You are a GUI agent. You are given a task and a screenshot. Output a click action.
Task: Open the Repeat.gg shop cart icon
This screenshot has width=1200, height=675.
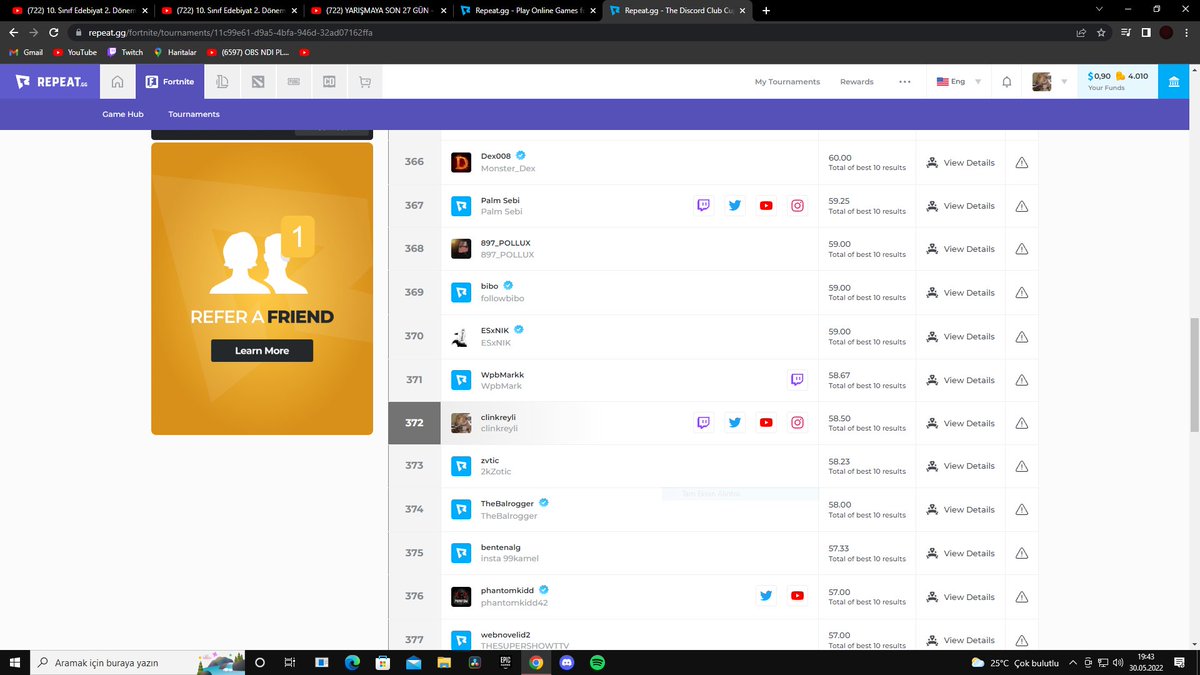coord(365,81)
